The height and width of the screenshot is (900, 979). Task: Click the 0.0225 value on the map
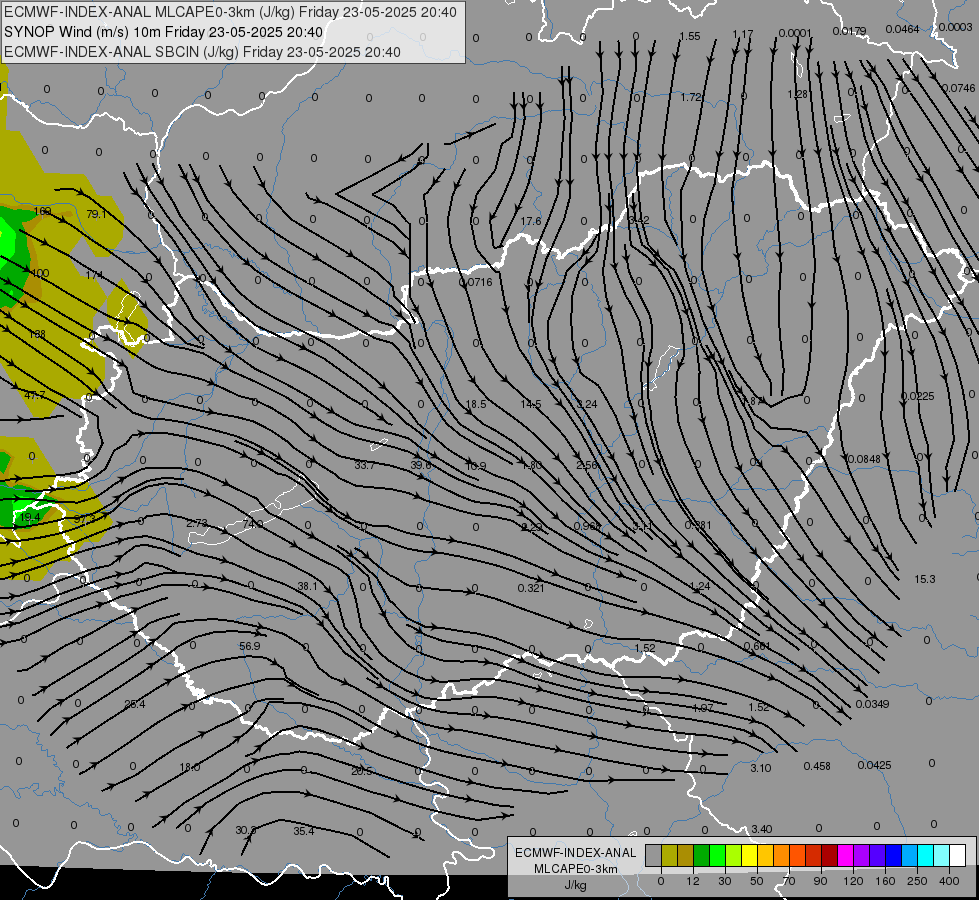918,396
